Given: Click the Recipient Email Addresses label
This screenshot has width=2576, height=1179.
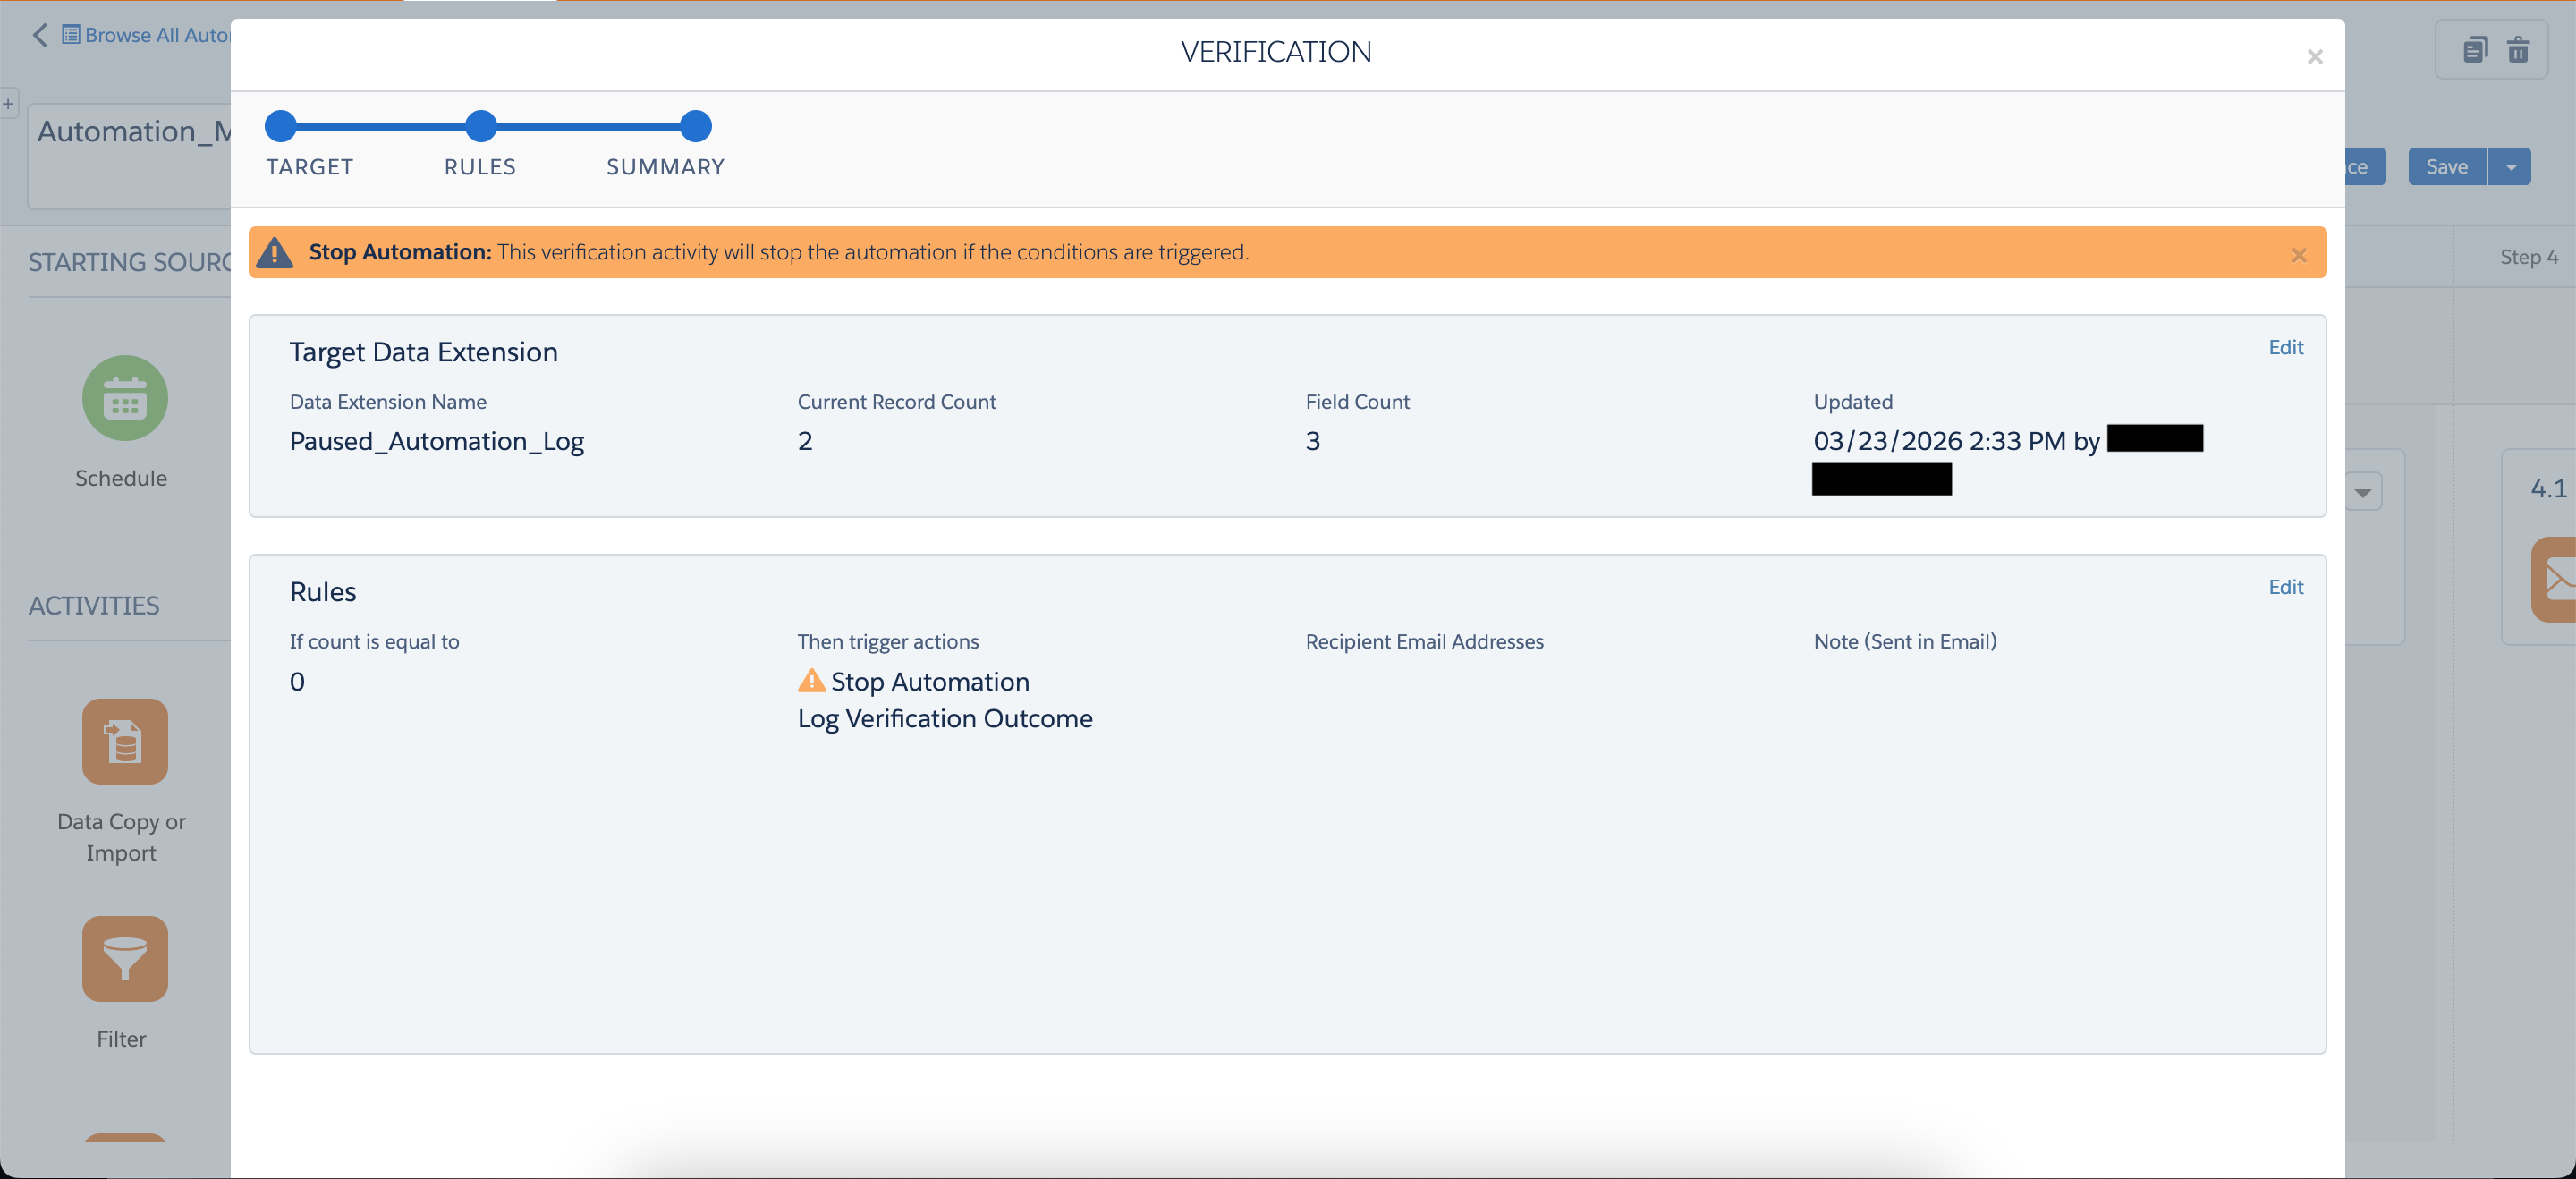Looking at the screenshot, I should pyautogui.click(x=1424, y=642).
